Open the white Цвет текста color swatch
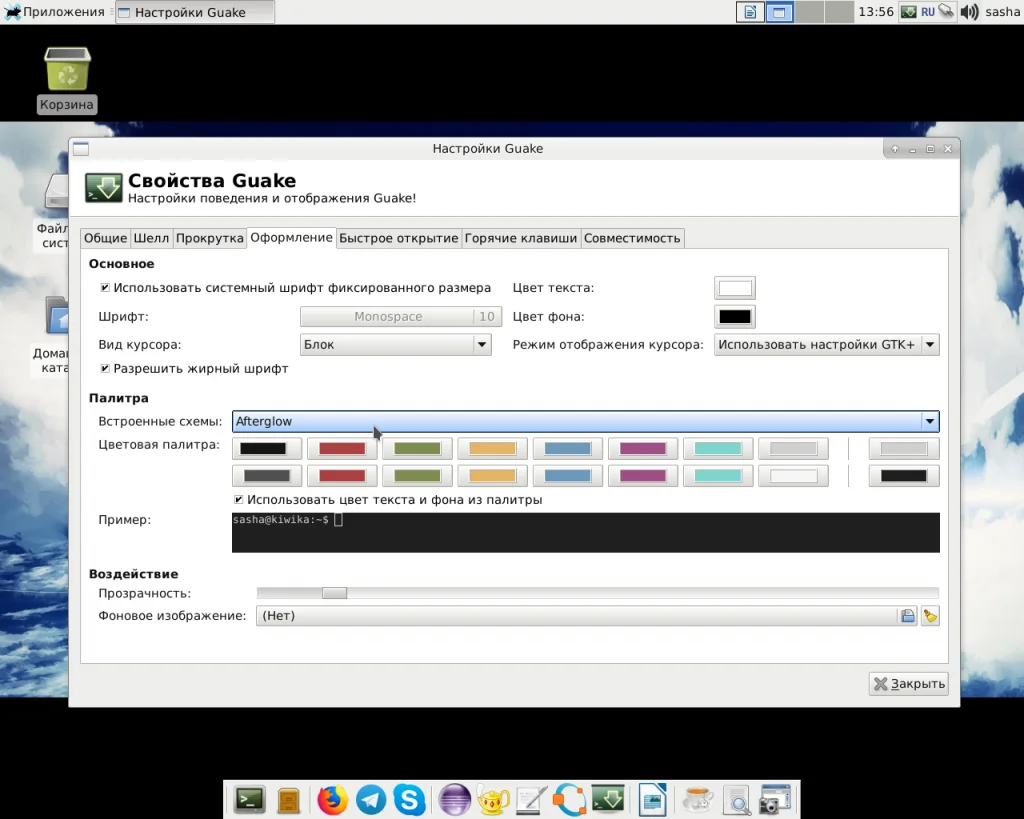Image resolution: width=1024 pixels, height=819 pixels. coord(735,288)
